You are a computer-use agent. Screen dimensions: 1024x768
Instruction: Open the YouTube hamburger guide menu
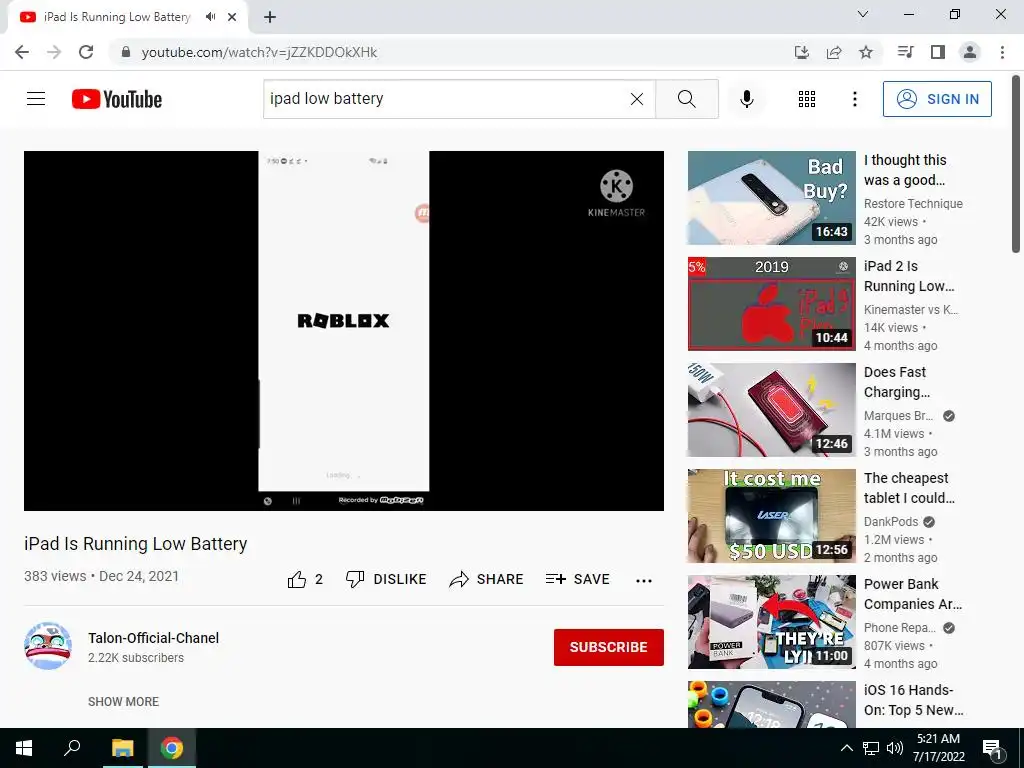36,99
